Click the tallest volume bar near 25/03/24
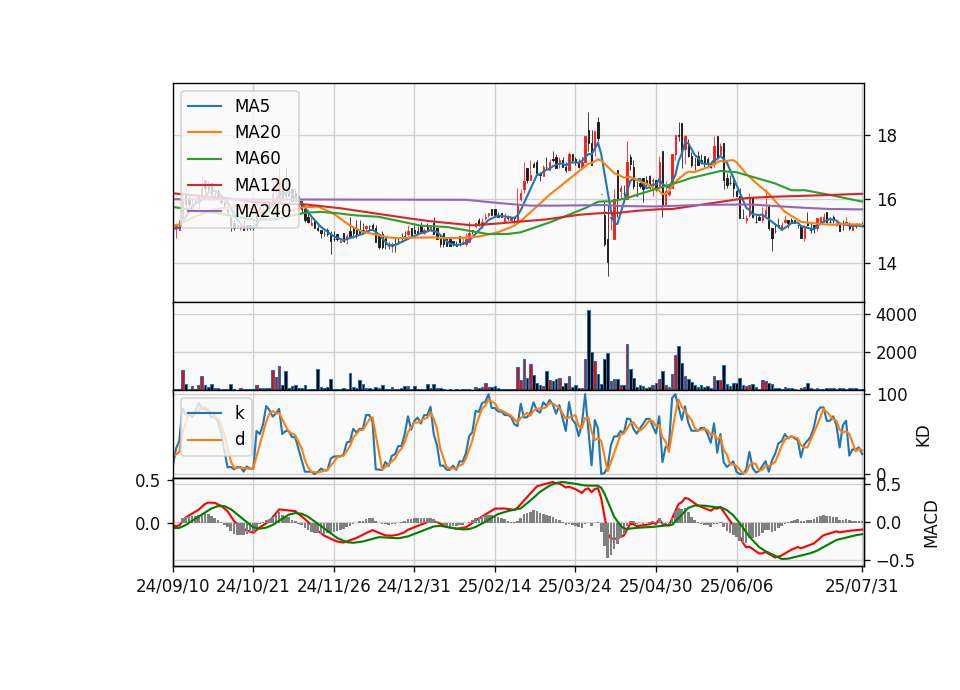This screenshot has height=690, width=960. [x=589, y=350]
